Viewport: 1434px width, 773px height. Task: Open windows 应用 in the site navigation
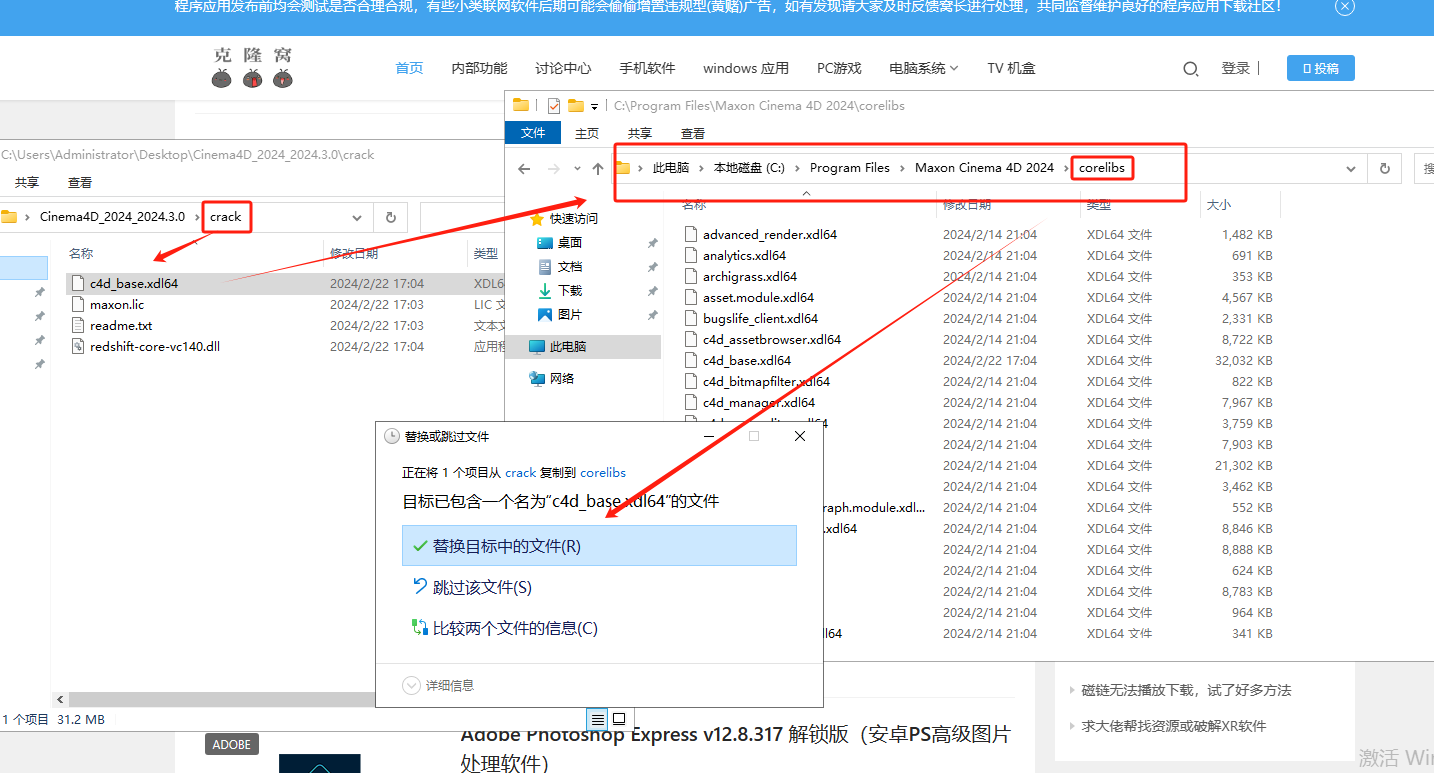coord(746,68)
